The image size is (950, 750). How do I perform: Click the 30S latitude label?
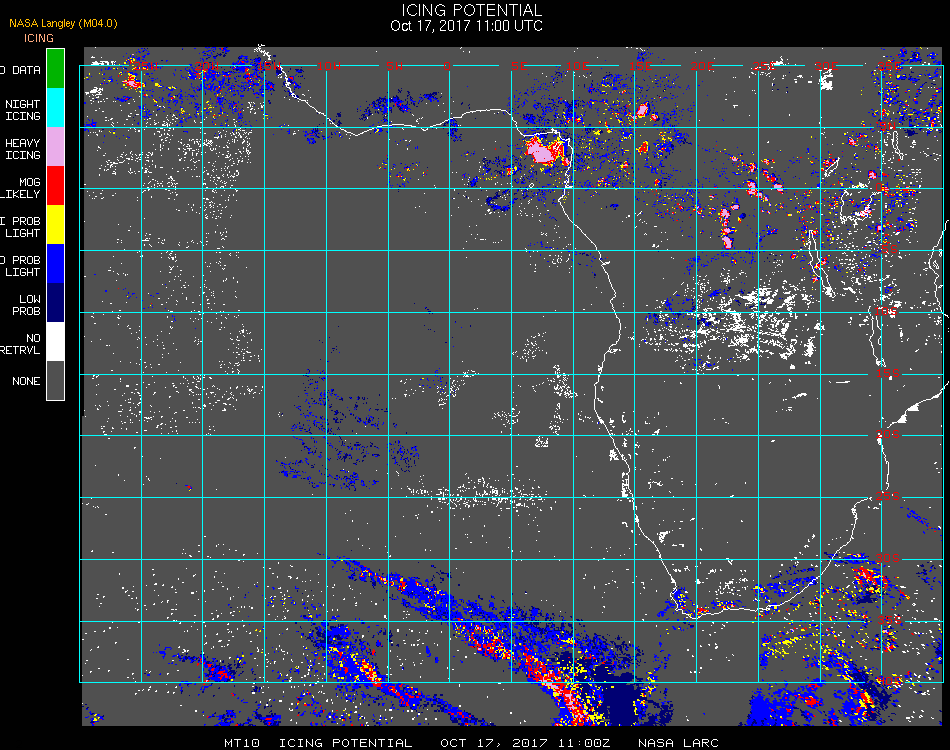887,558
